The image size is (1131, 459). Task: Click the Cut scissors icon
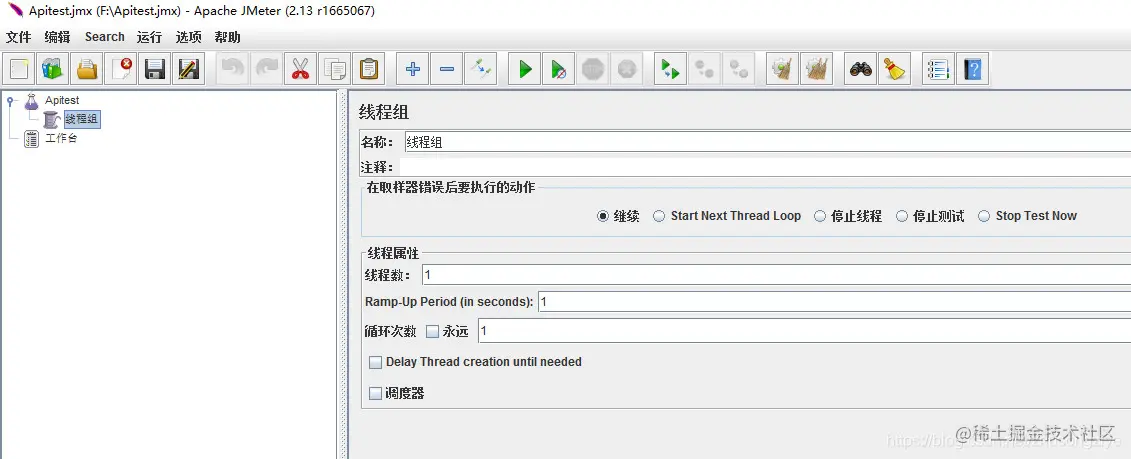point(300,69)
